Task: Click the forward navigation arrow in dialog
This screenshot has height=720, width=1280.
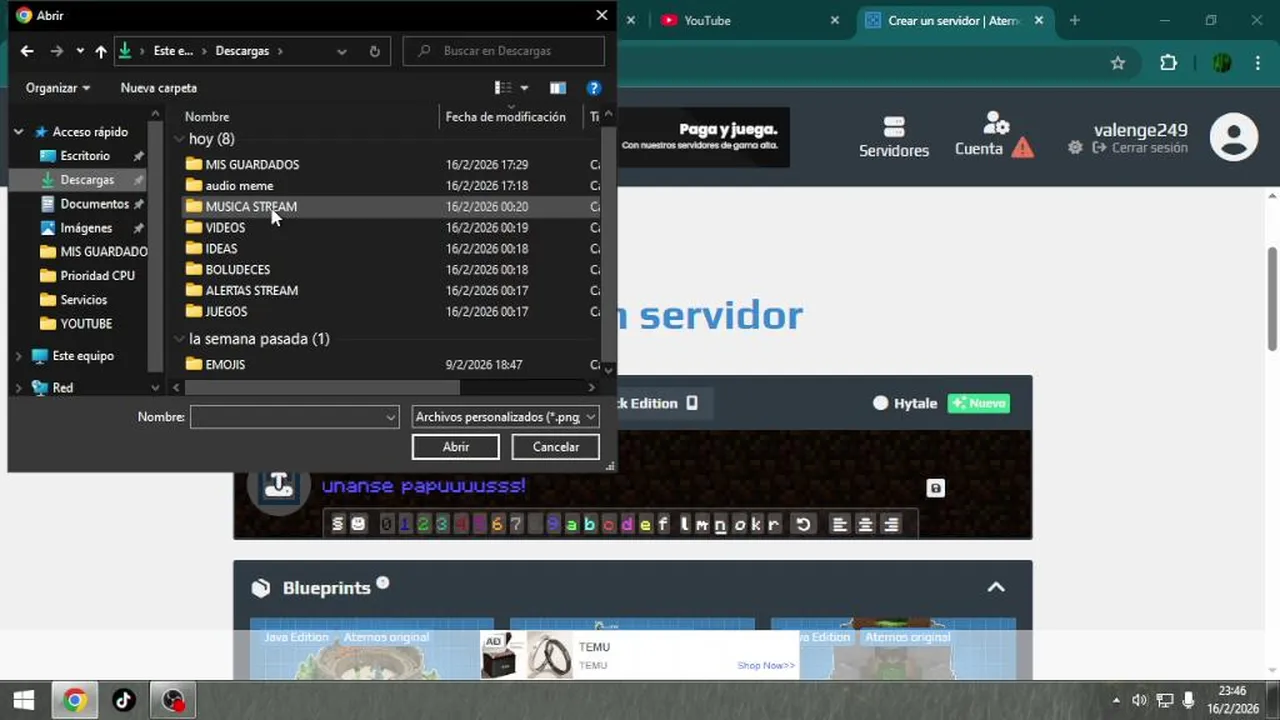Action: click(x=57, y=51)
